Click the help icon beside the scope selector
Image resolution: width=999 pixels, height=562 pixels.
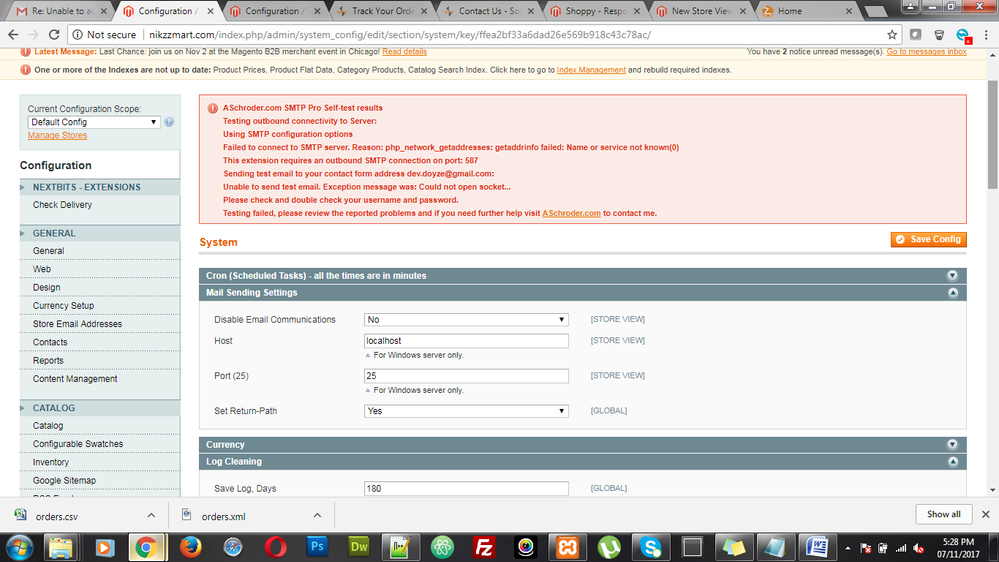[169, 122]
